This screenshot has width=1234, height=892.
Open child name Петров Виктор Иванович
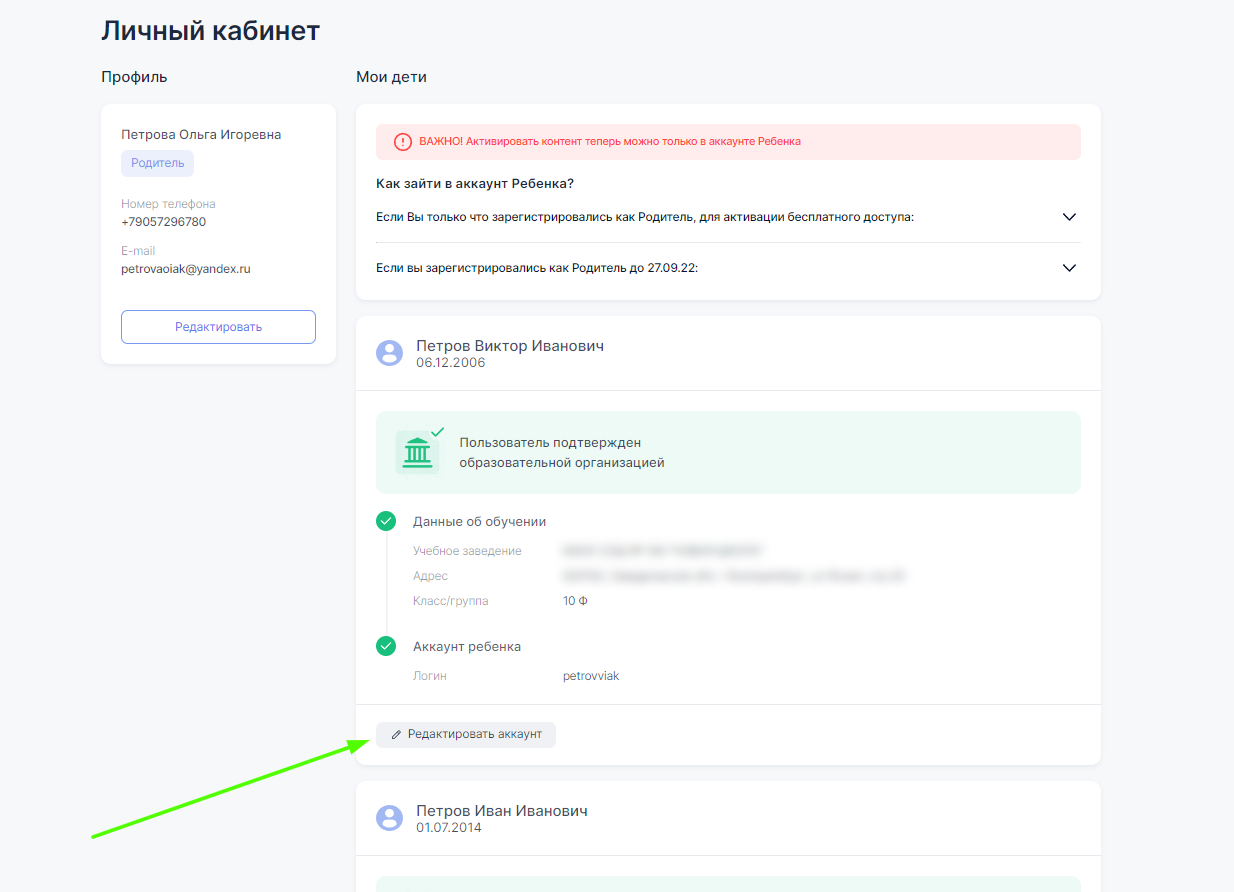[509, 346]
